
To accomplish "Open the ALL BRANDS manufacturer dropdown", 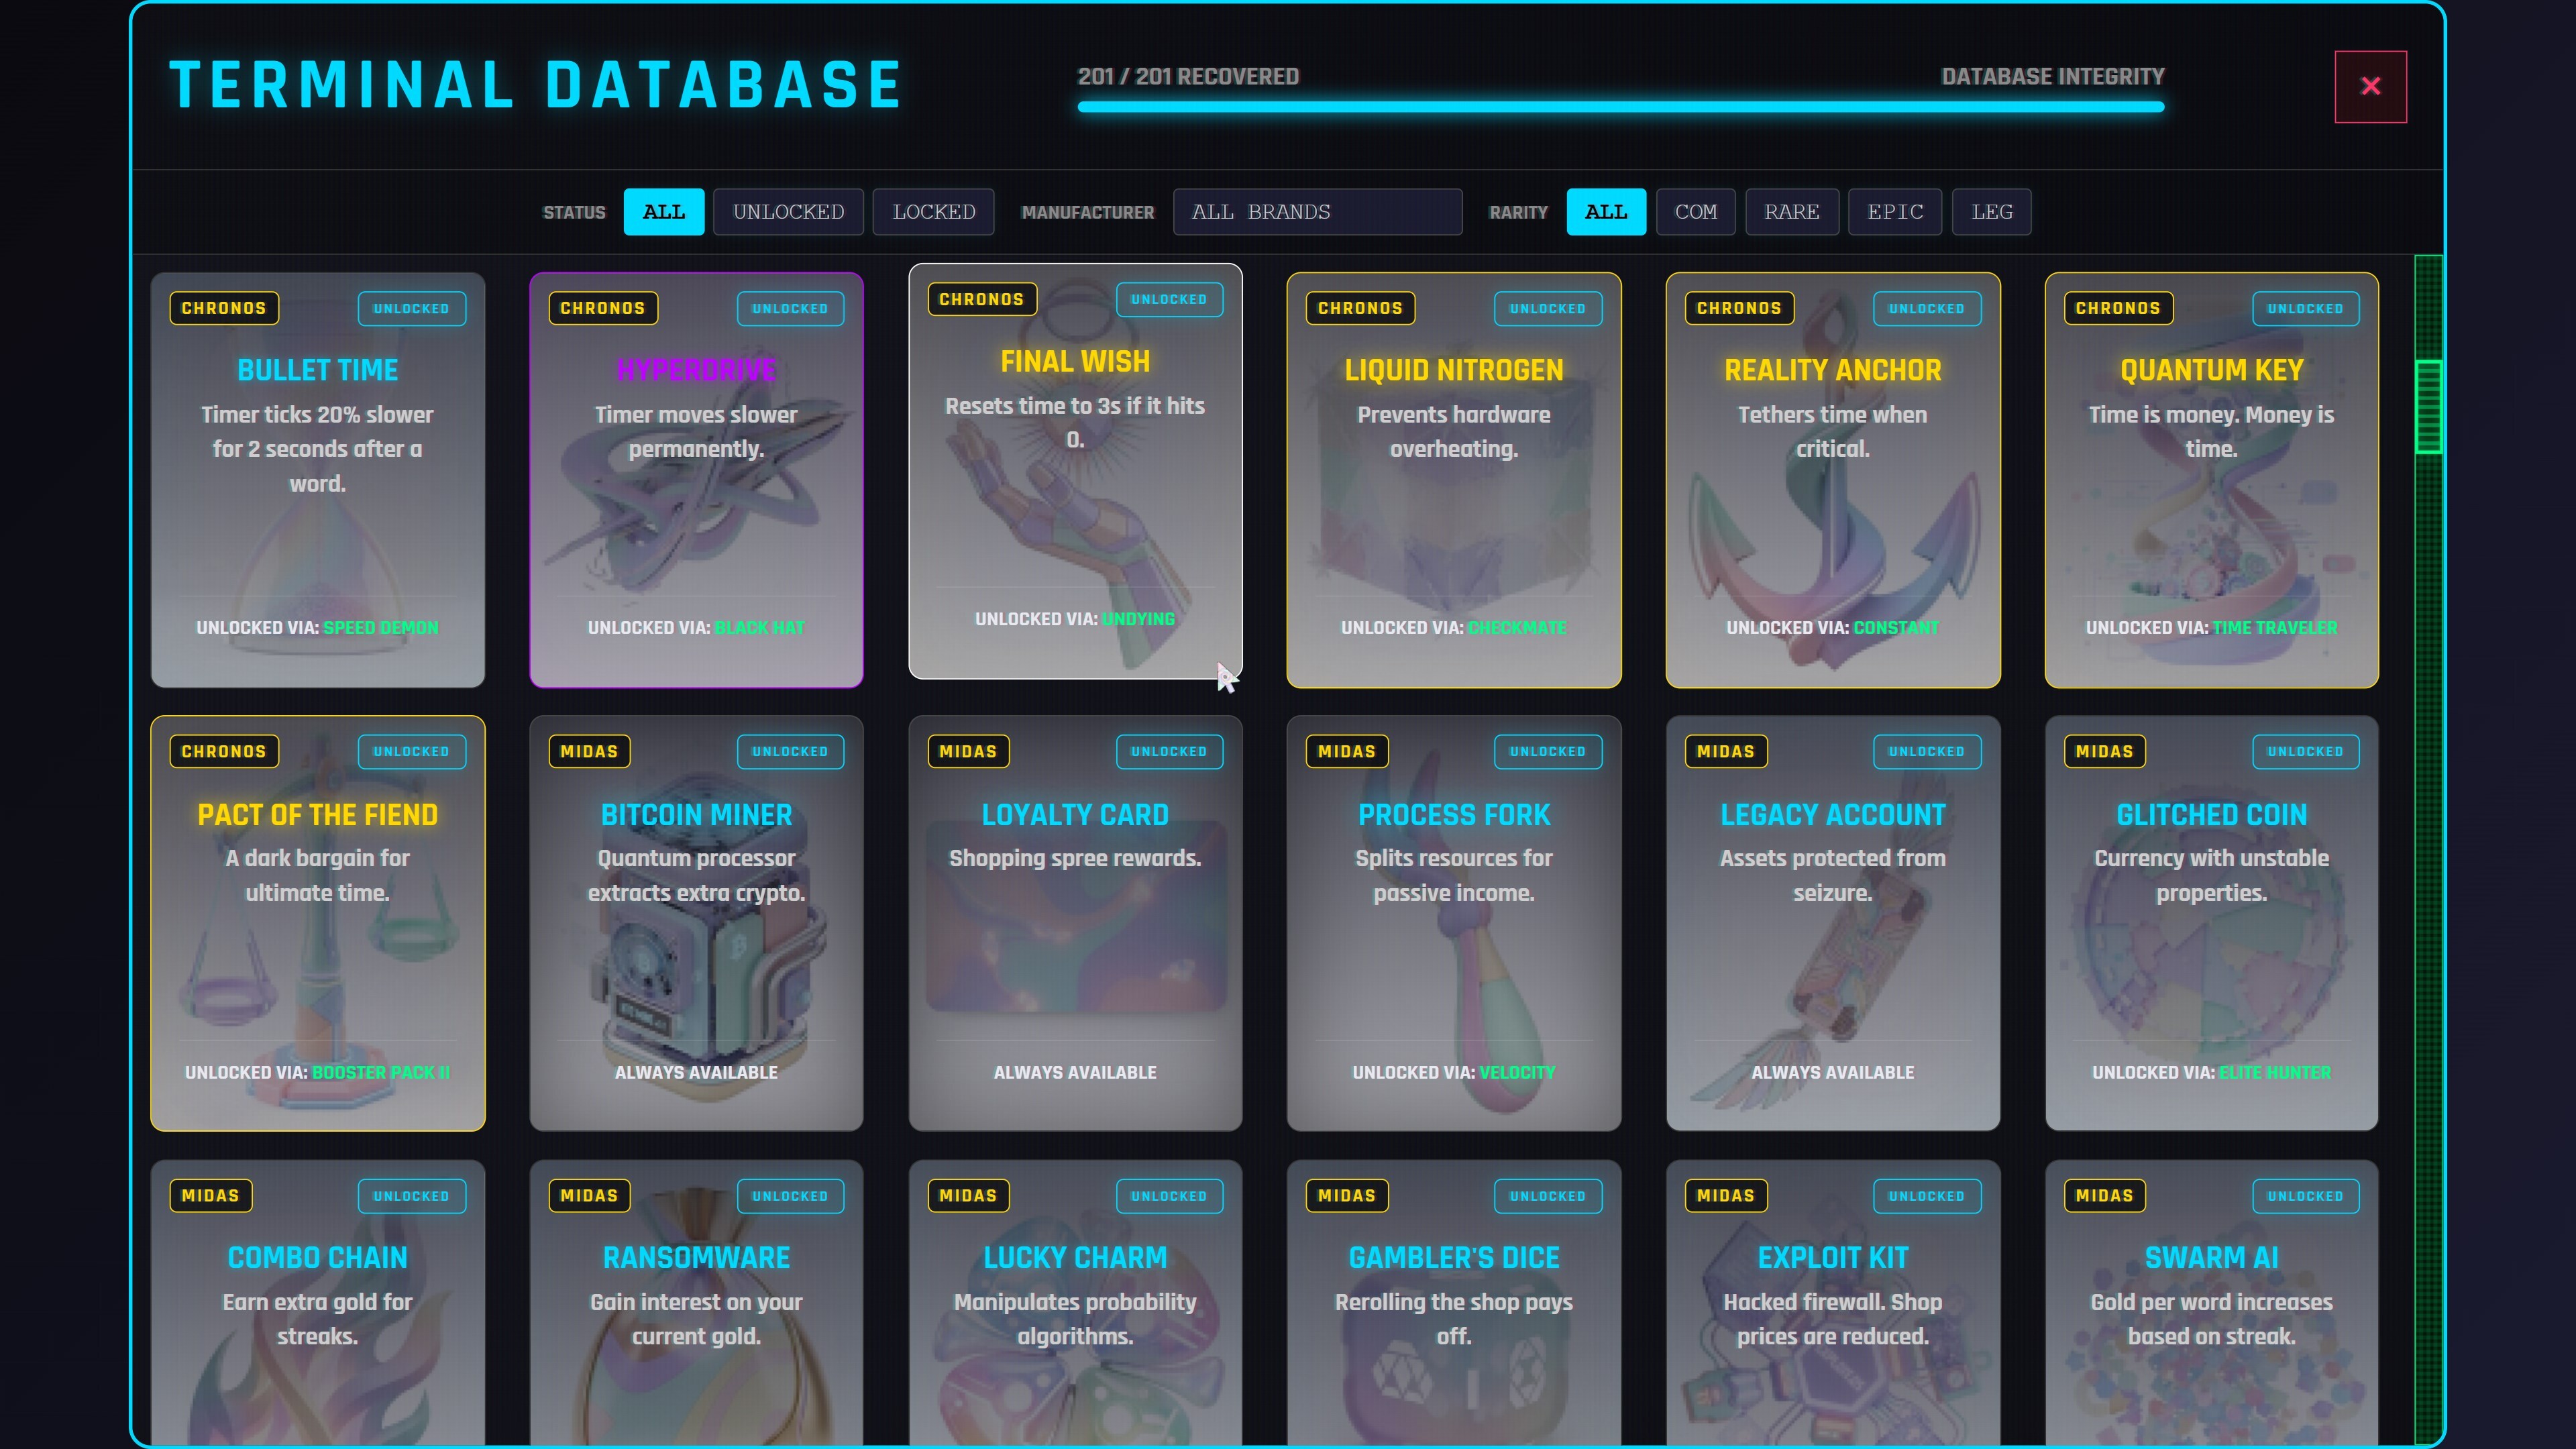I will [x=1317, y=212].
